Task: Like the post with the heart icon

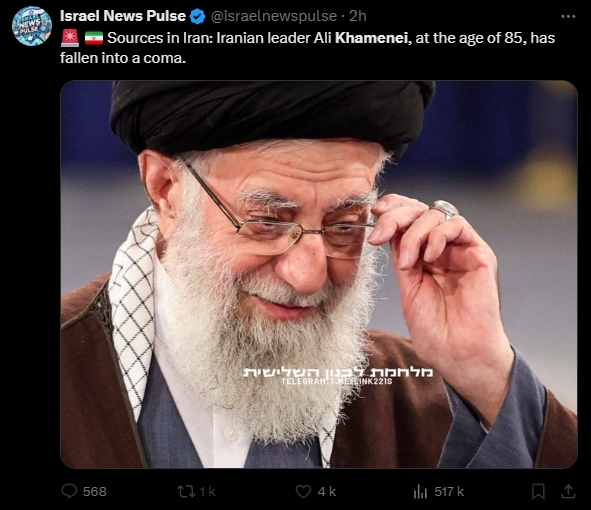Action: point(303,491)
